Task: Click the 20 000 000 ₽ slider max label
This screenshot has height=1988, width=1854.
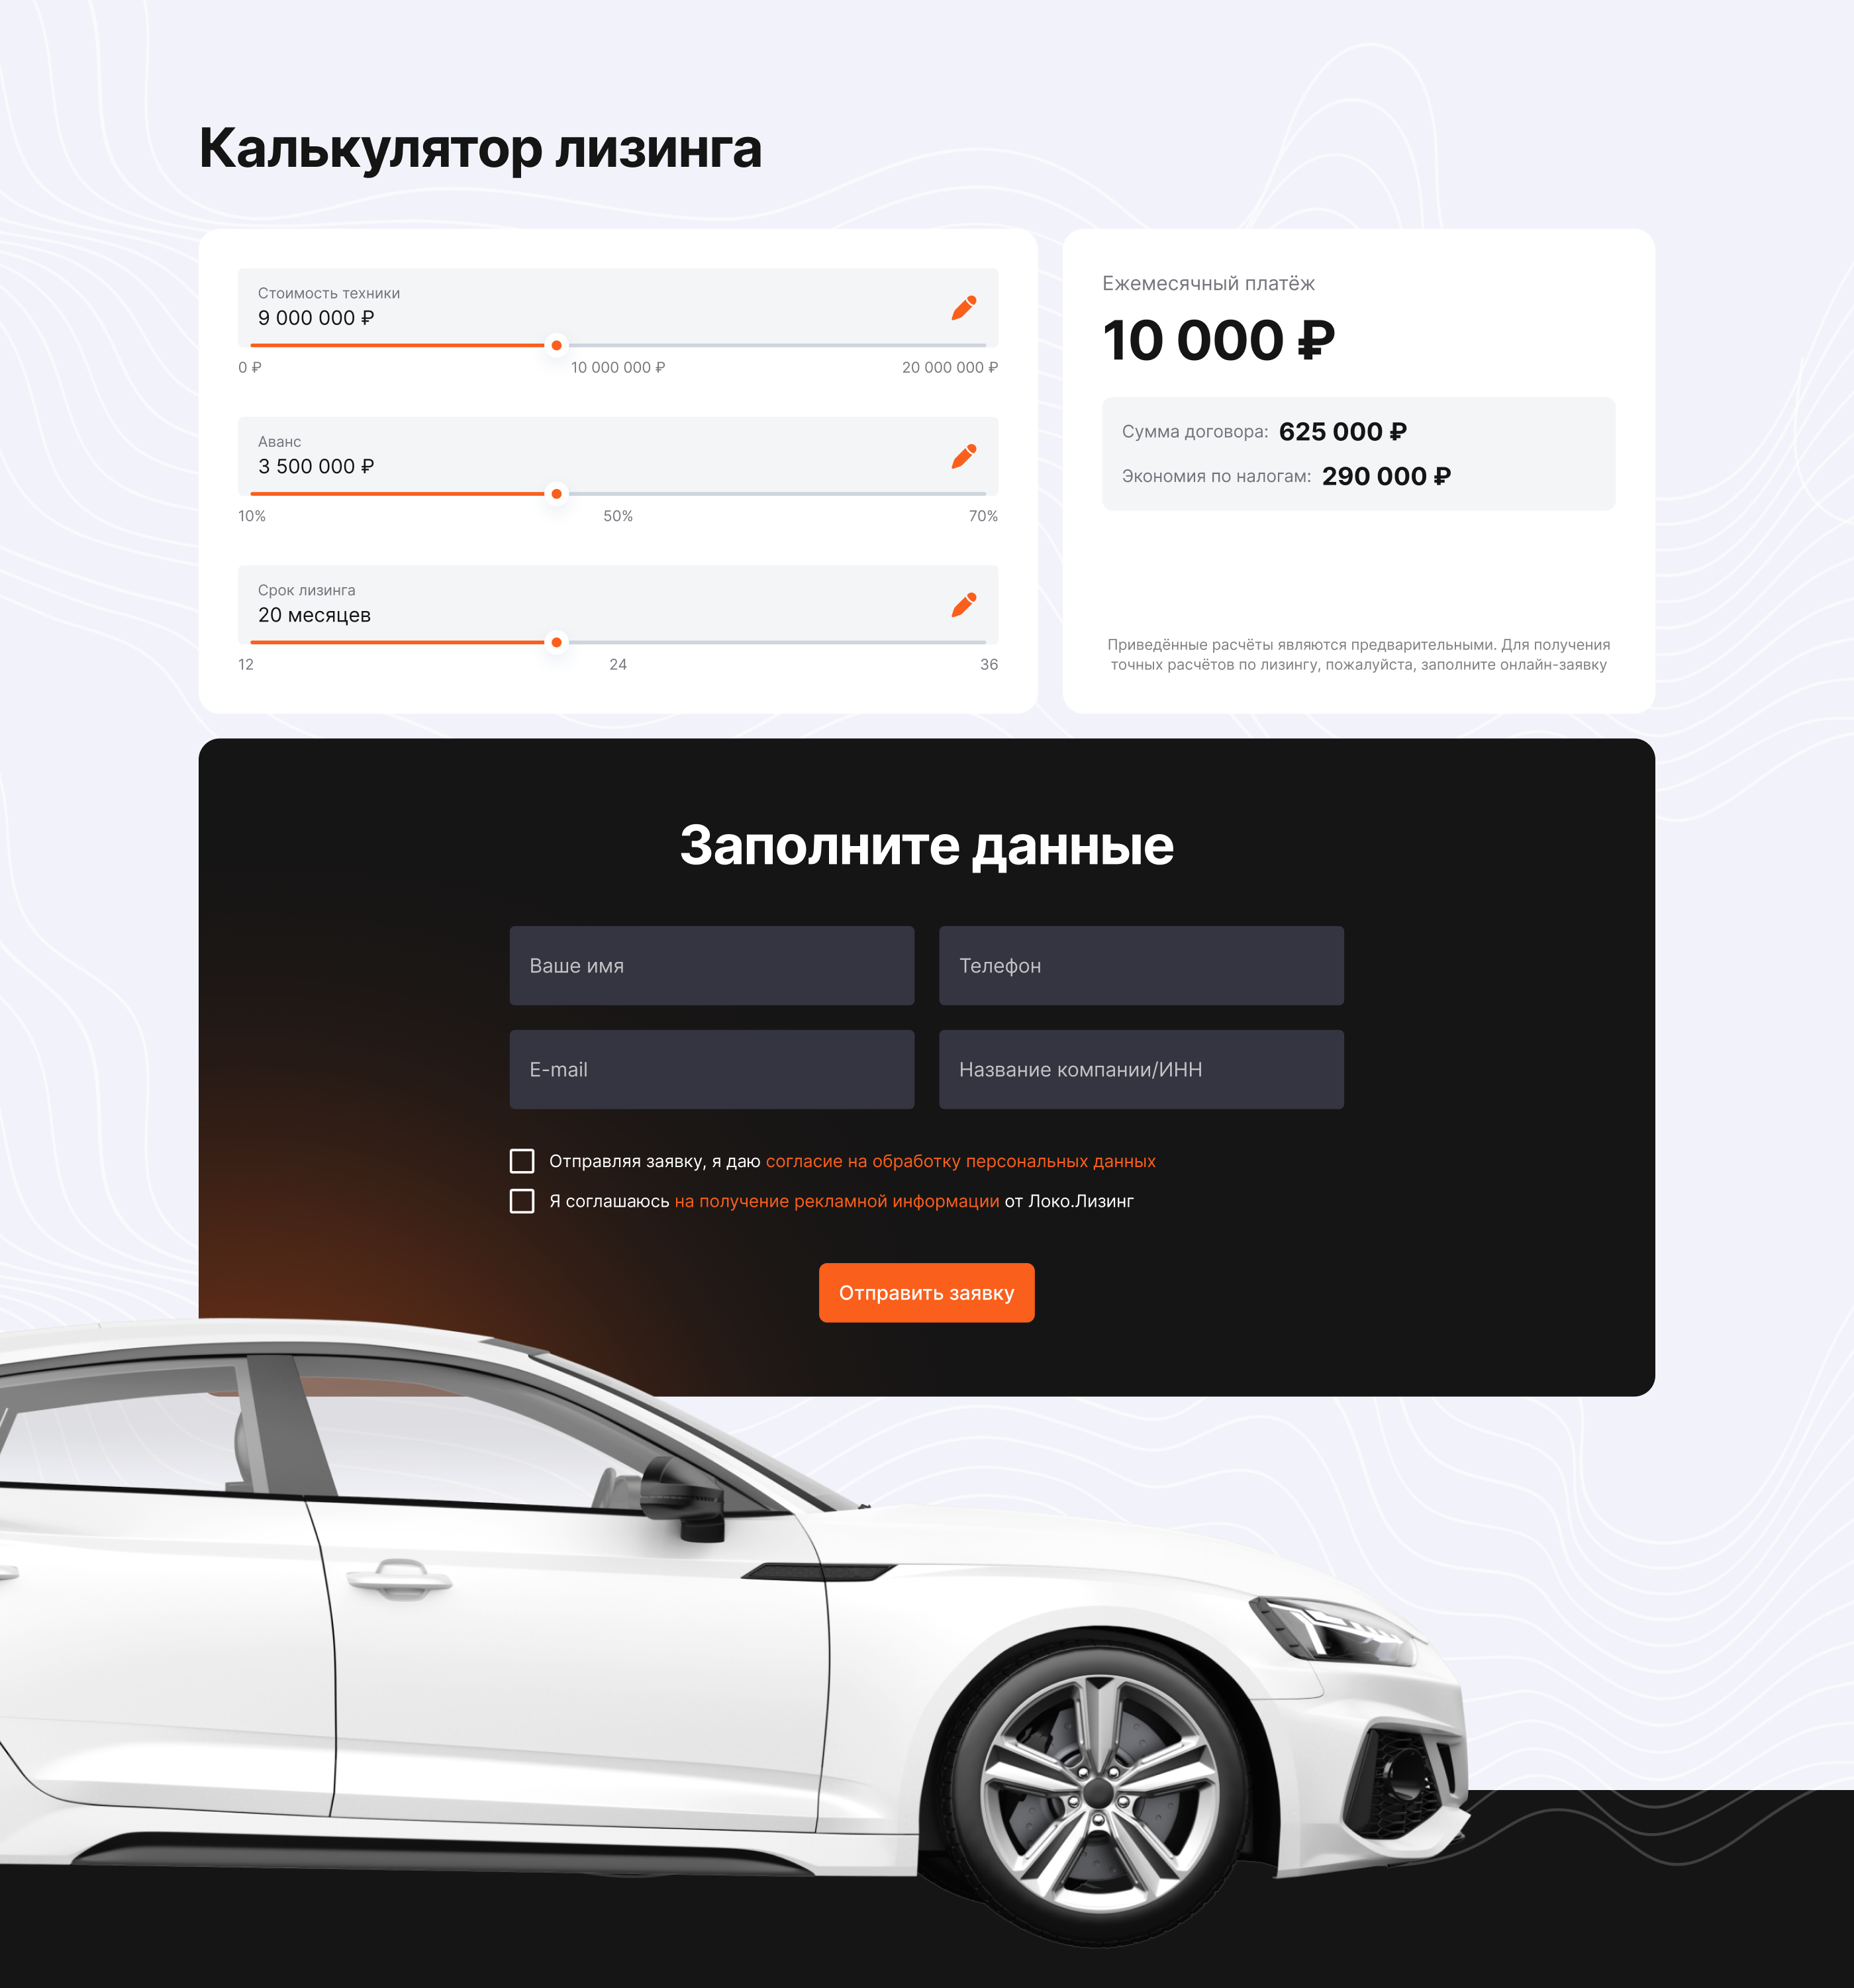Action: tap(949, 367)
